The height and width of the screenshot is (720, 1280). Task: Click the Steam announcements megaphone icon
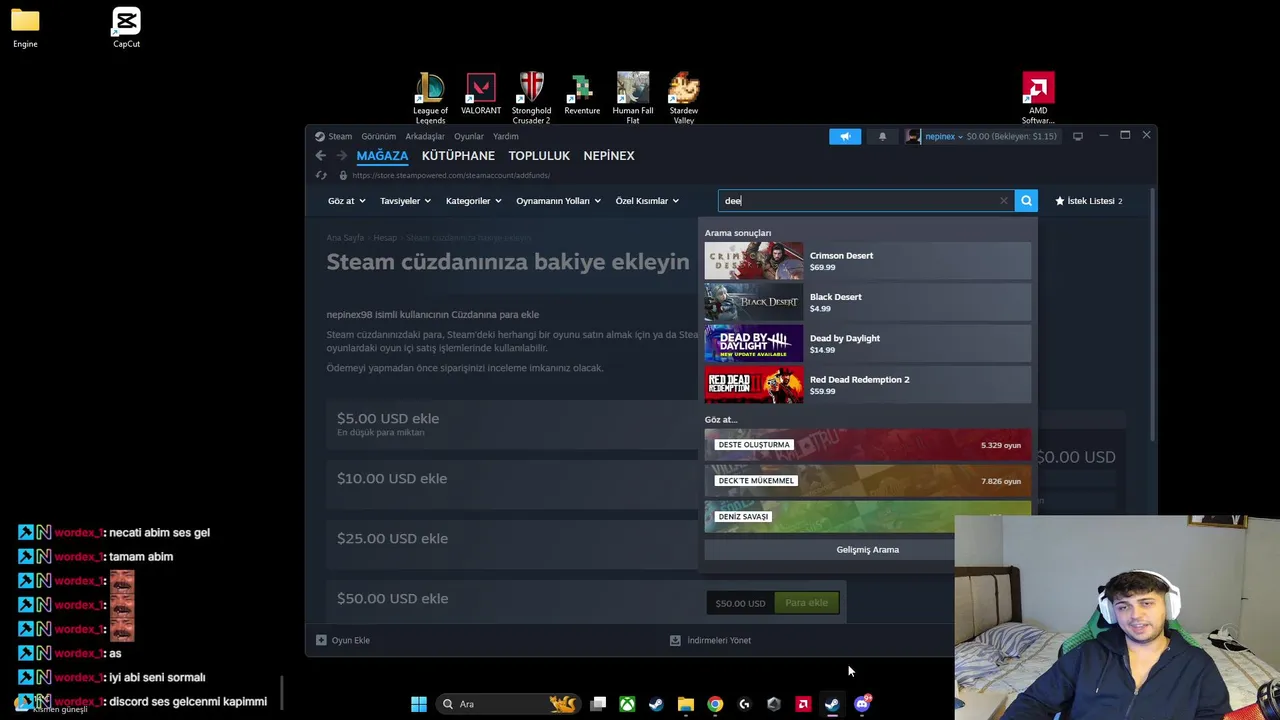845,136
